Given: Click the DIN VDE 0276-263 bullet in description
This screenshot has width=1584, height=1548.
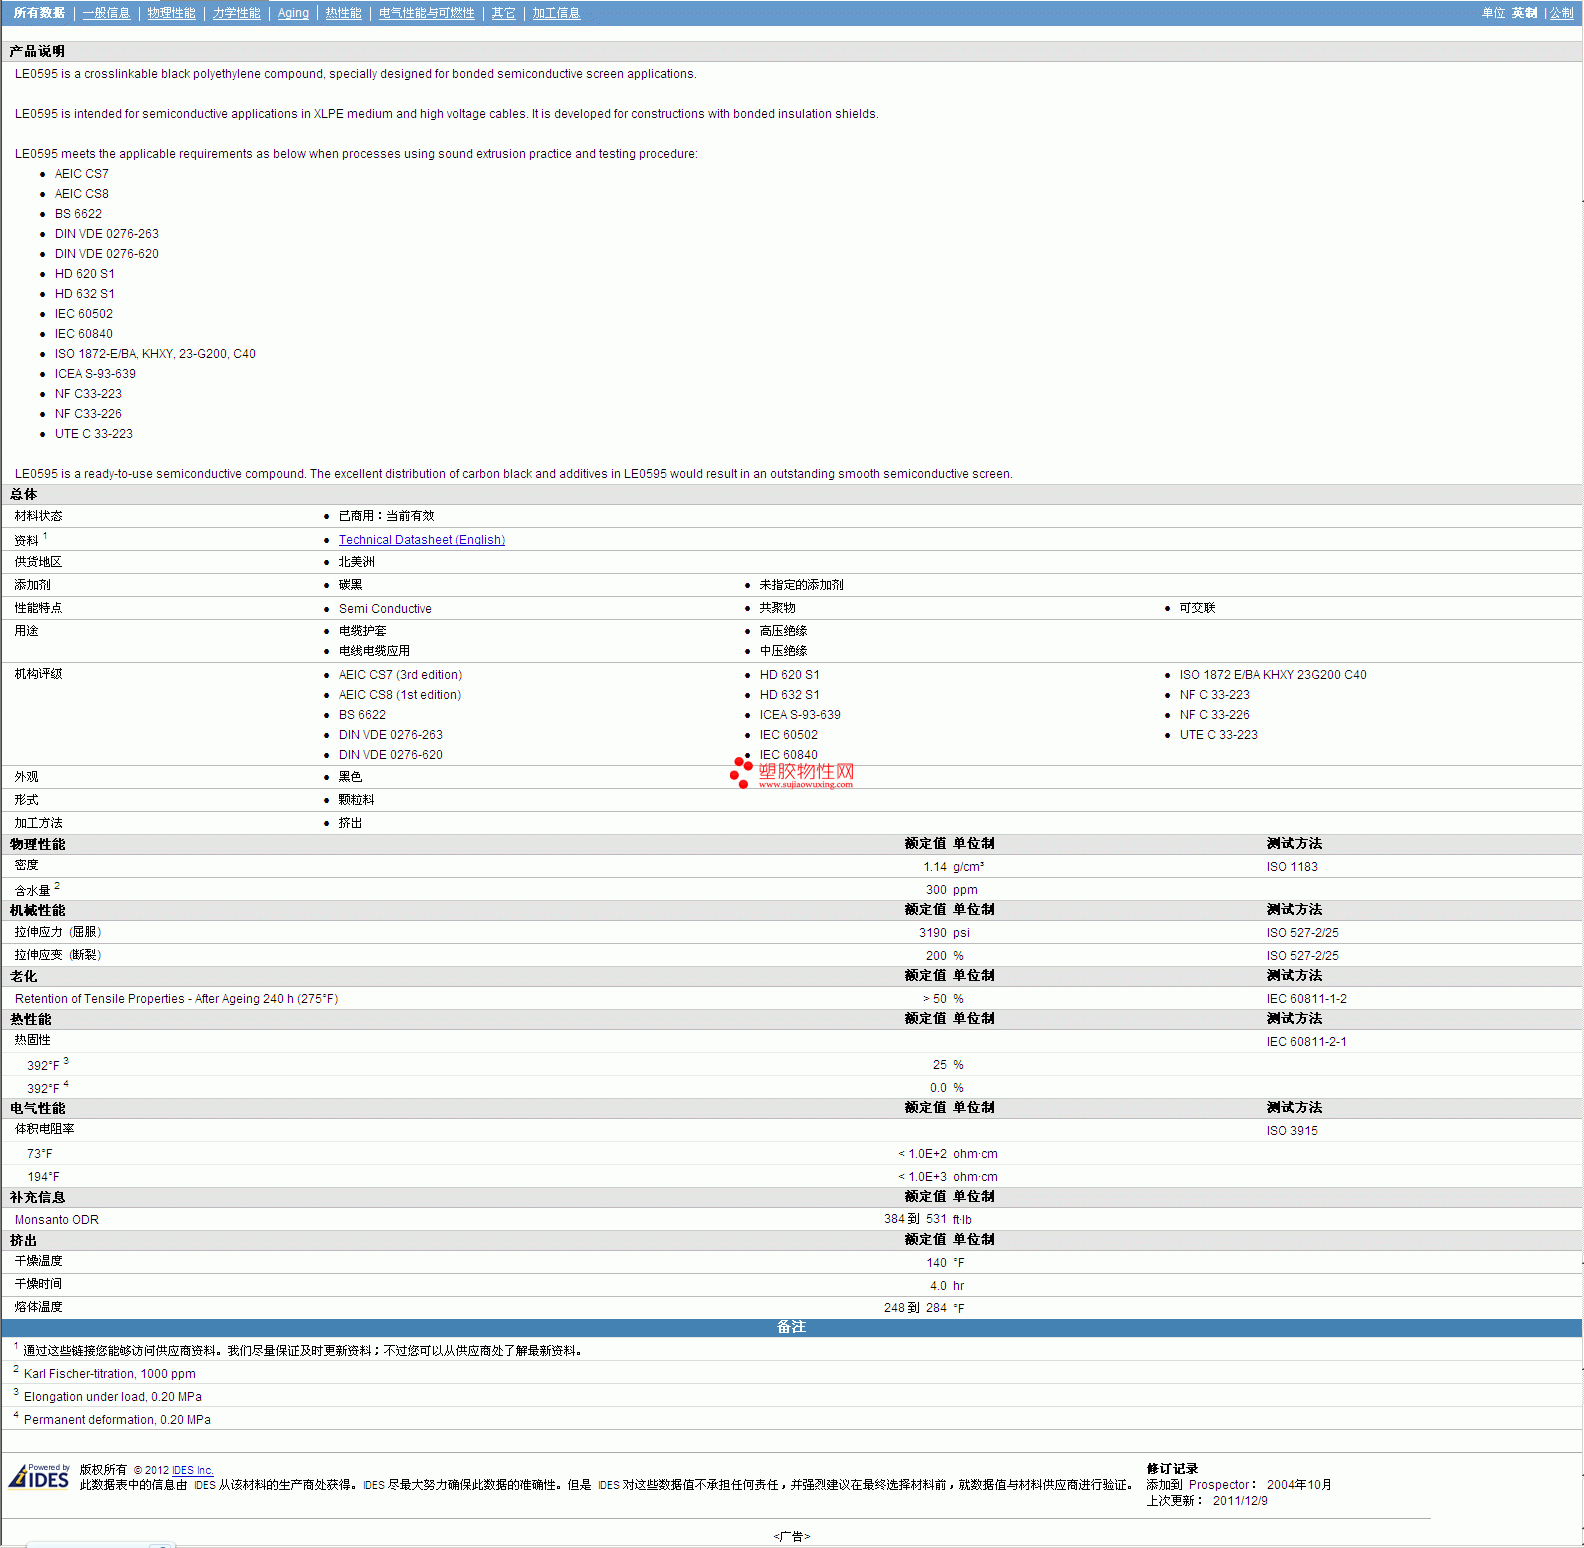Looking at the screenshot, I should (107, 234).
